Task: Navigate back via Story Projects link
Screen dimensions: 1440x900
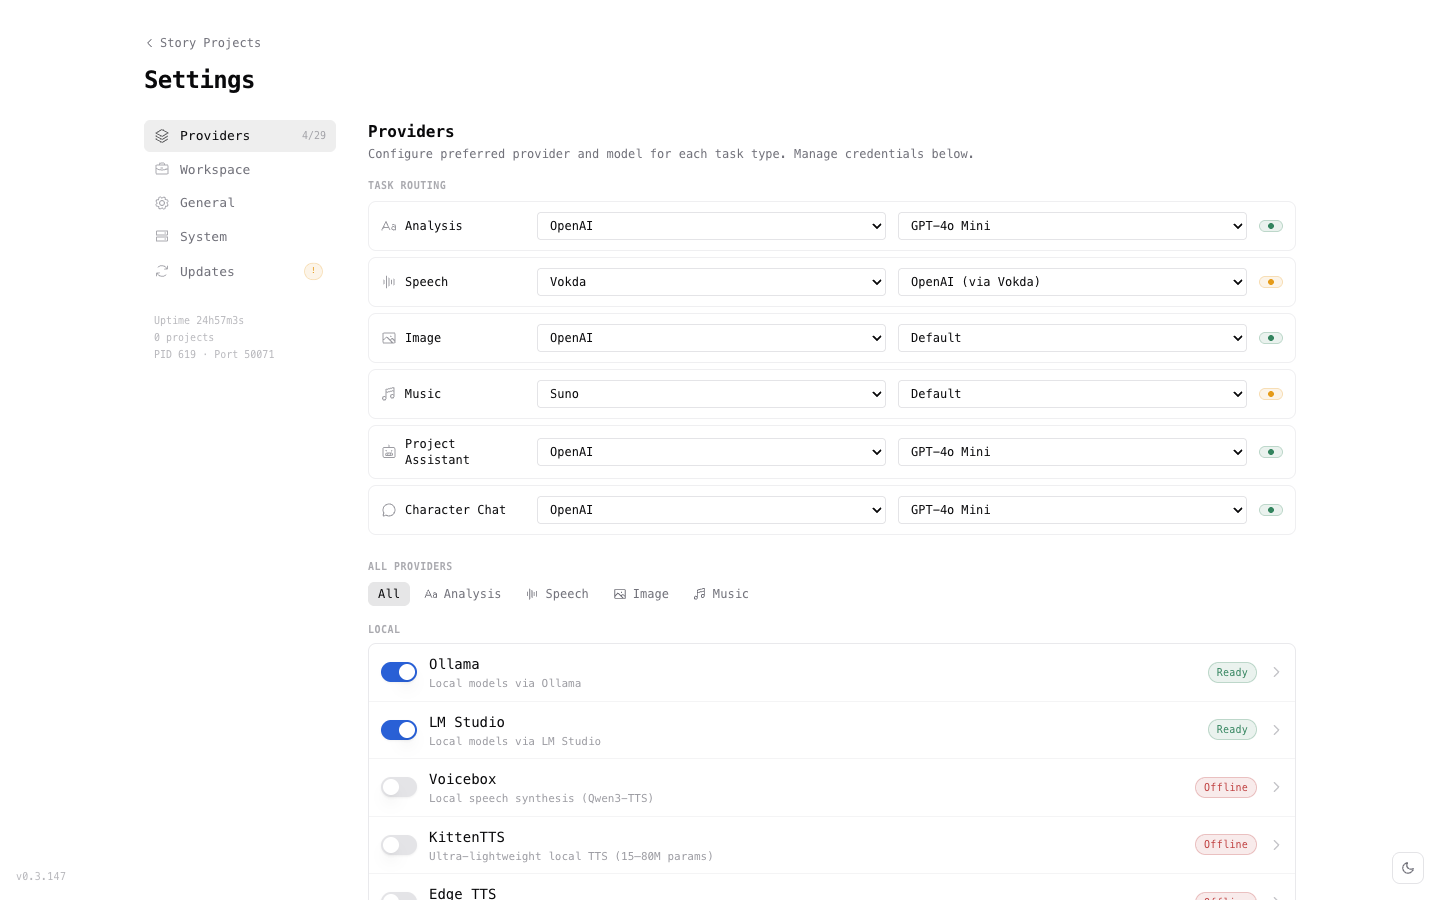Action: [203, 43]
